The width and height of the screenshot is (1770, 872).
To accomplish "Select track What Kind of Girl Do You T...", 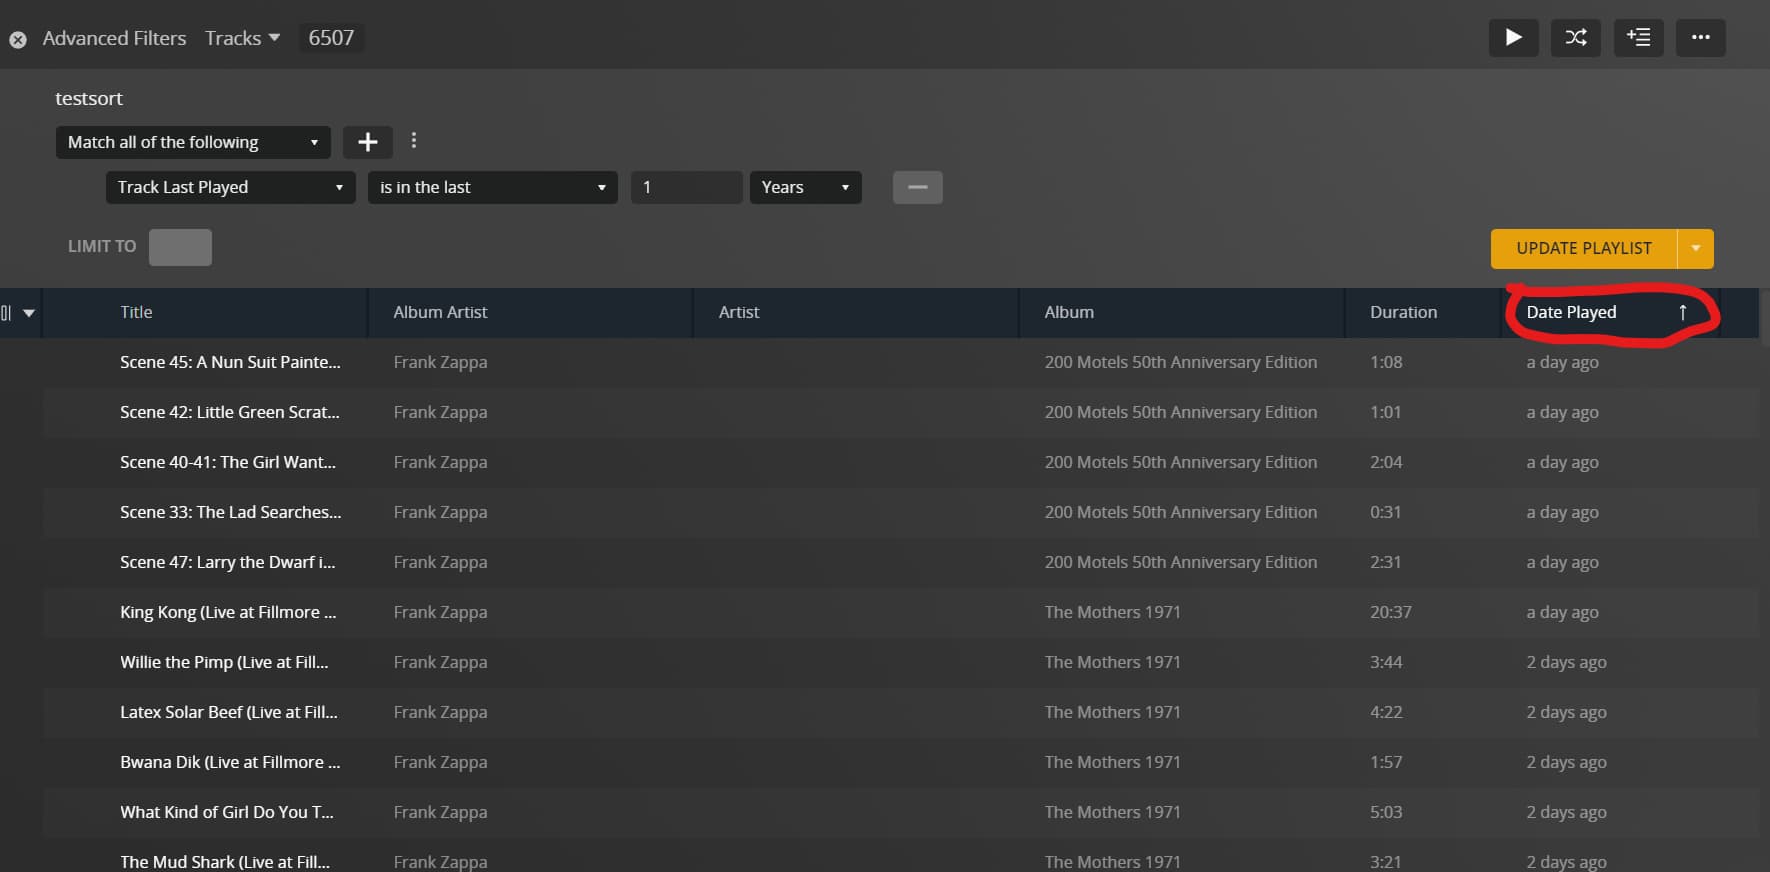I will click(x=227, y=812).
